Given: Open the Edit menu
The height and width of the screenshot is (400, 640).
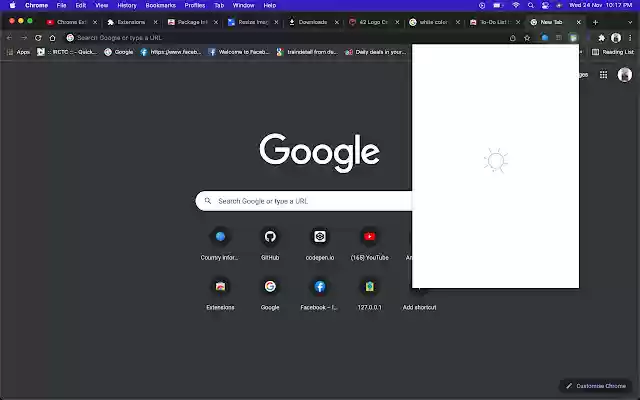Looking at the screenshot, I should click(x=80, y=5).
